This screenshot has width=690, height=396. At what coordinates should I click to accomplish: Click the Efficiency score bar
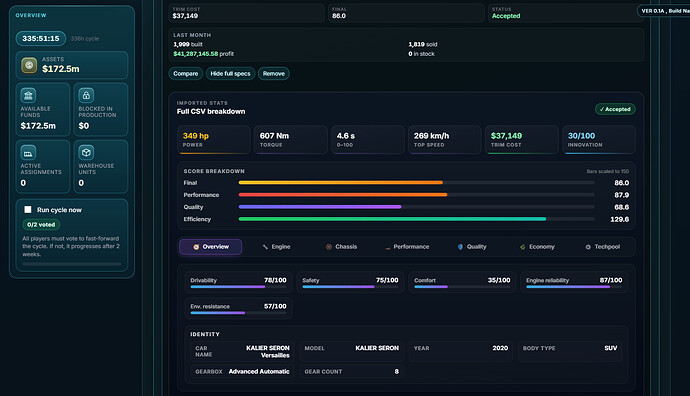(416, 219)
